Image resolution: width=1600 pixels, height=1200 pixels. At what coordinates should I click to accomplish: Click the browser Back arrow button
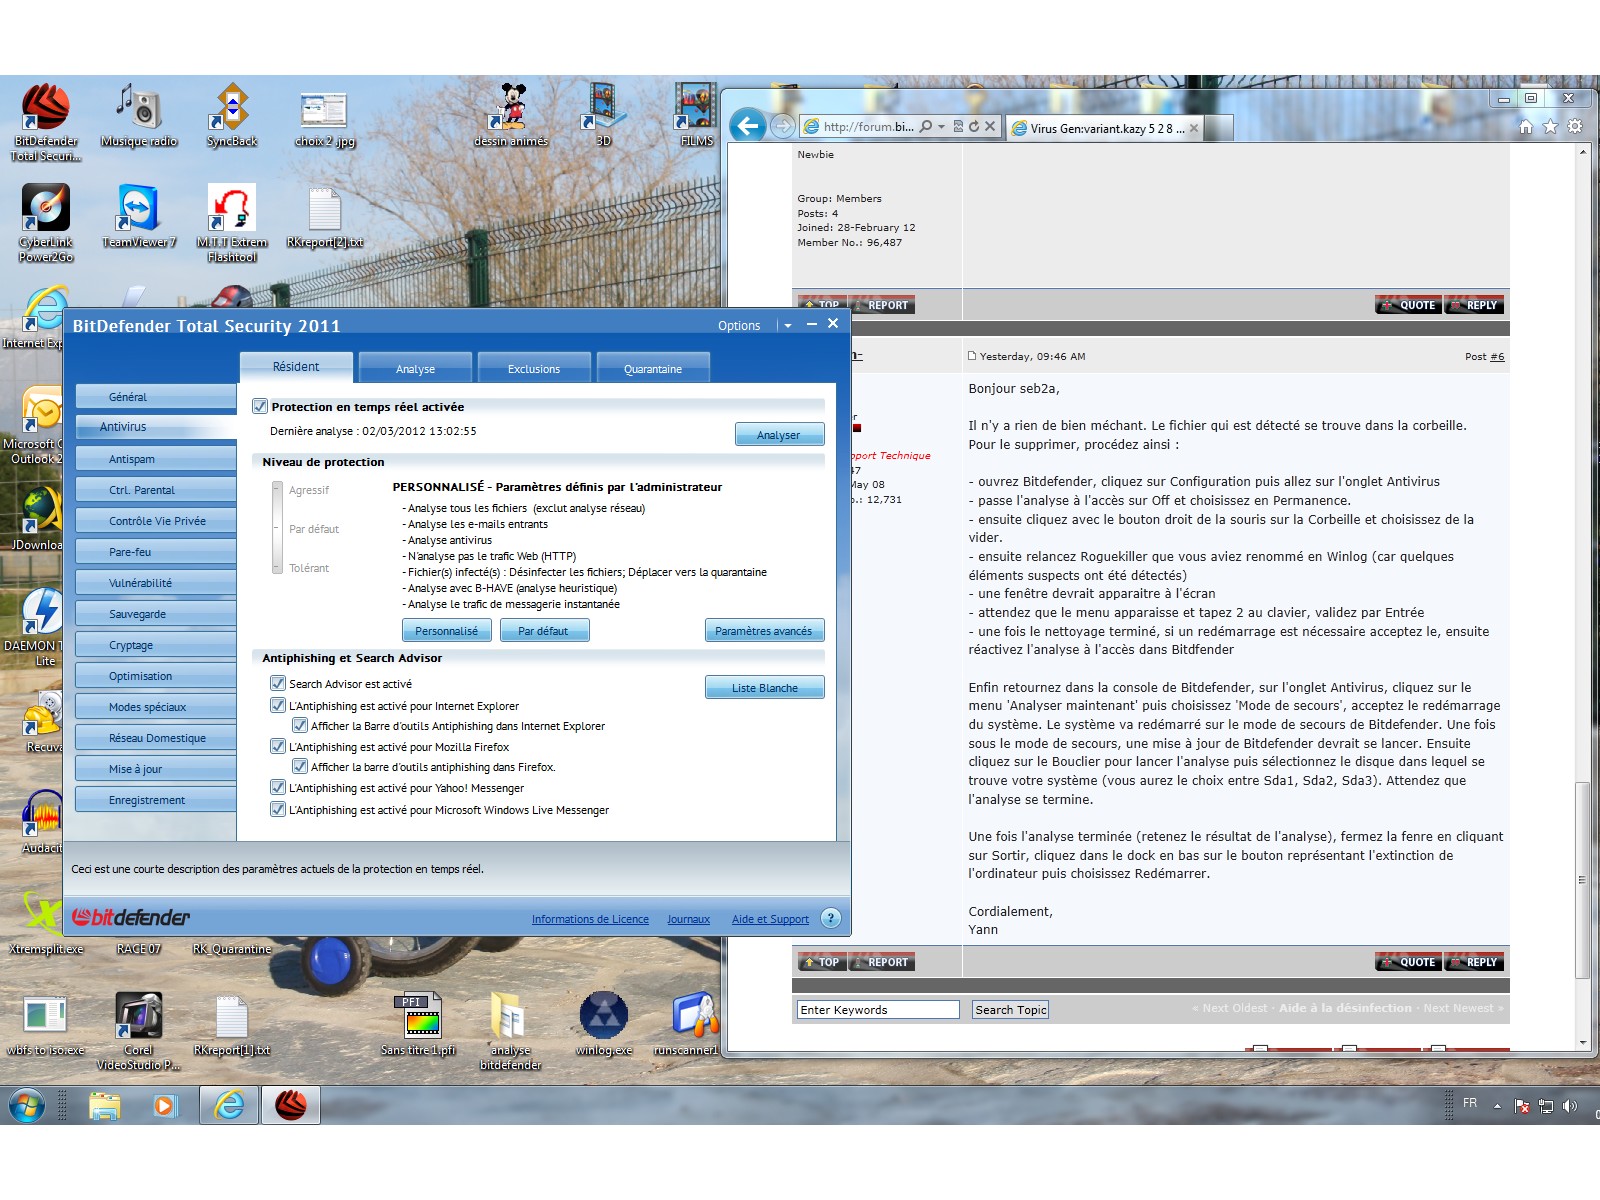748,126
